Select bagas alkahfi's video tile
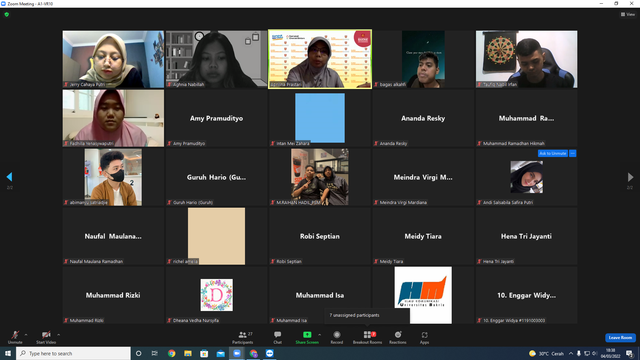 423,59
